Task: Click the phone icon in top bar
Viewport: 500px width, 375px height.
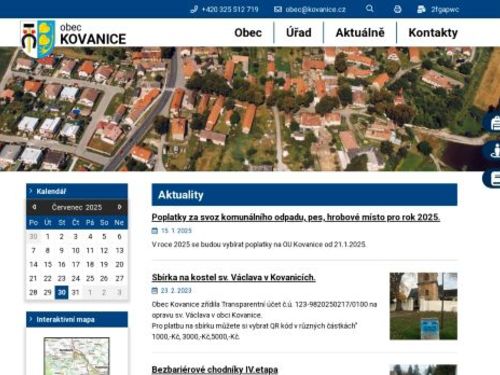Action: pos(194,9)
